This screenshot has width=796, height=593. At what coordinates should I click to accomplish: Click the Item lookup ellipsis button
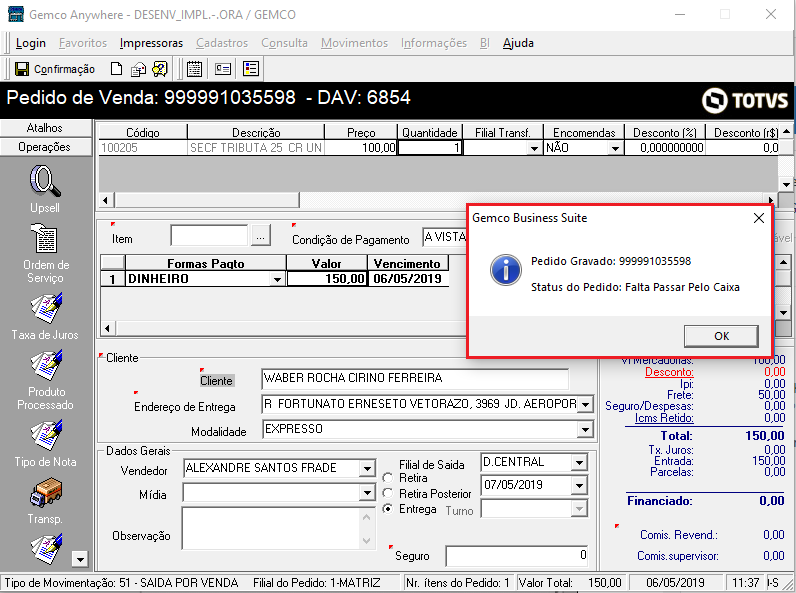pyautogui.click(x=260, y=236)
